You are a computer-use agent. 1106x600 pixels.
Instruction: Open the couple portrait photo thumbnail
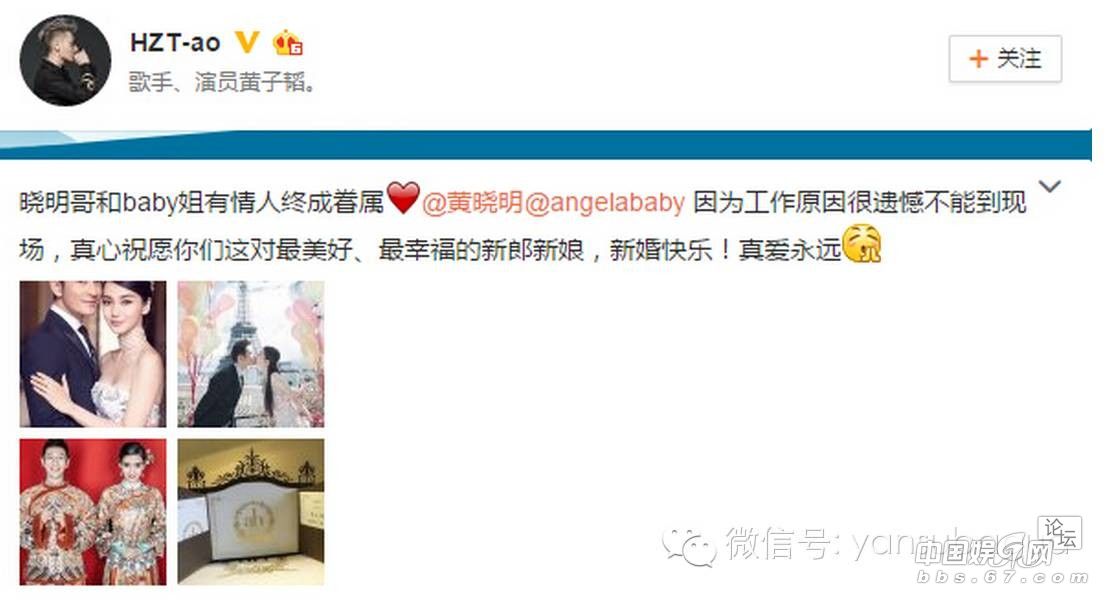pos(93,354)
